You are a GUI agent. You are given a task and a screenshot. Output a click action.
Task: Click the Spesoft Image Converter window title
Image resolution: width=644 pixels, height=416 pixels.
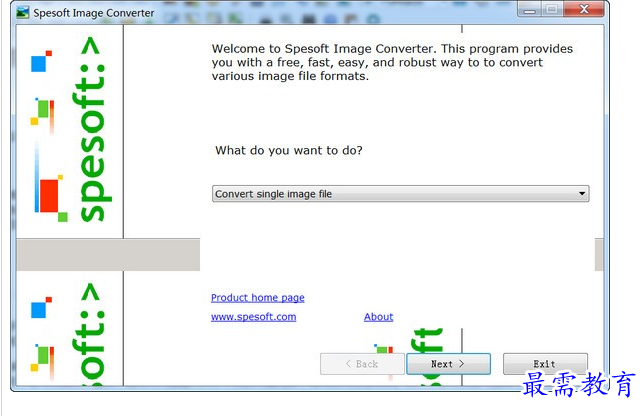pyautogui.click(x=94, y=13)
